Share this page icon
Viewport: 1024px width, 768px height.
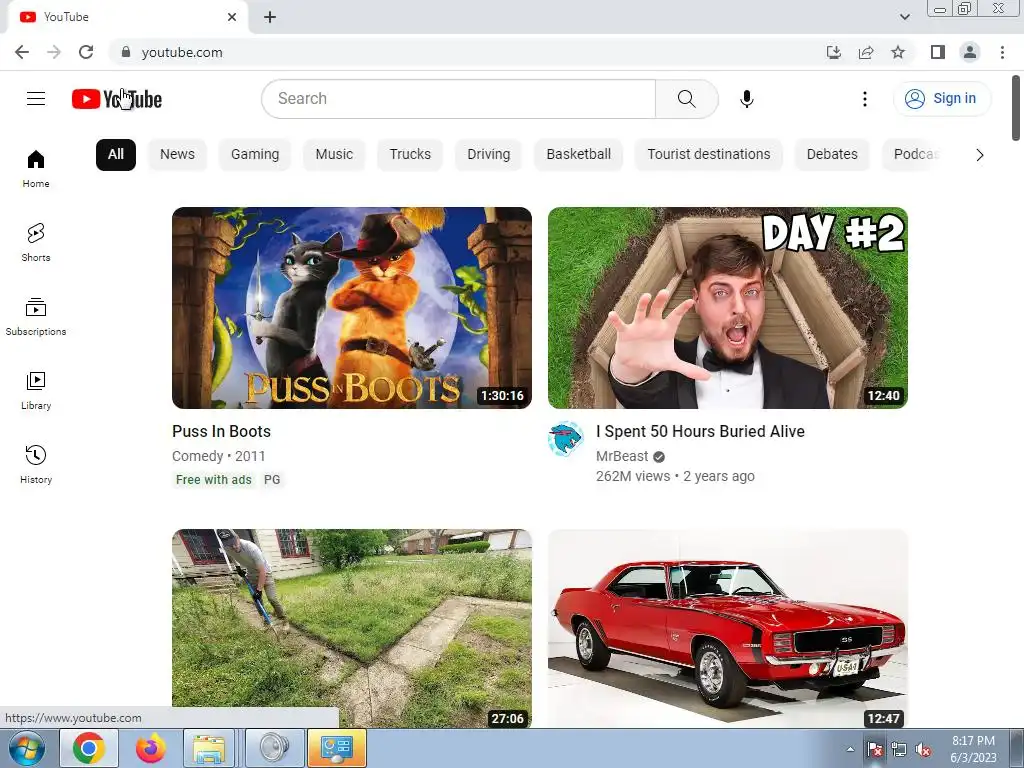tap(866, 52)
